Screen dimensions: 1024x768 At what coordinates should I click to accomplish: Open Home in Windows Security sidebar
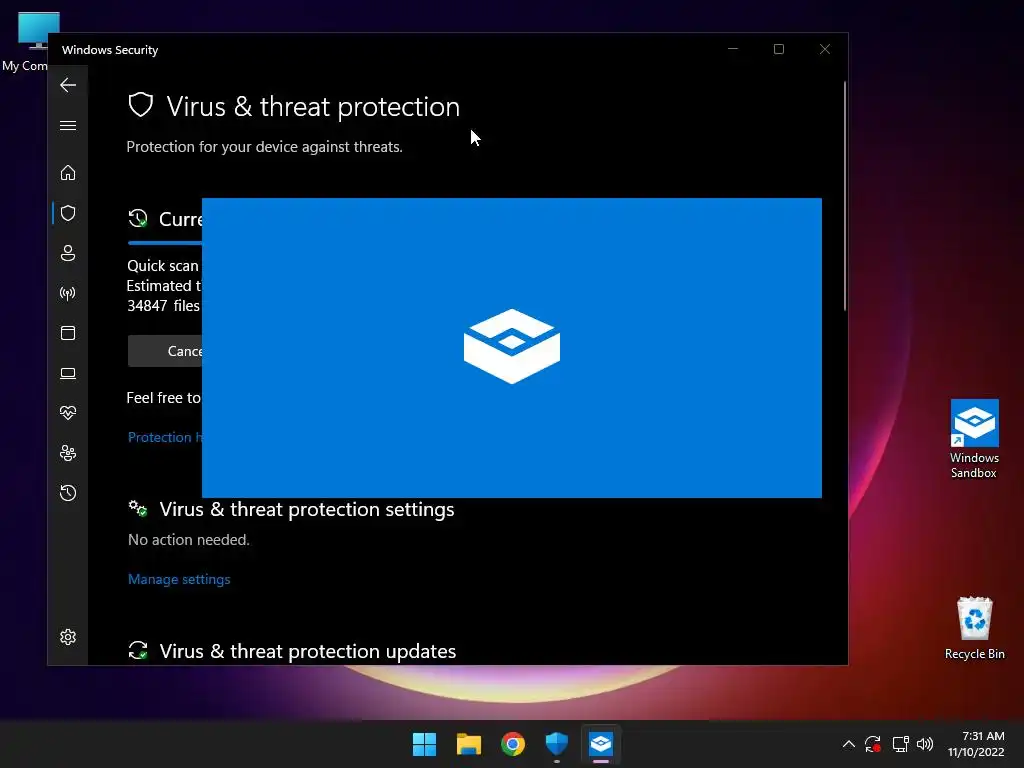68,173
